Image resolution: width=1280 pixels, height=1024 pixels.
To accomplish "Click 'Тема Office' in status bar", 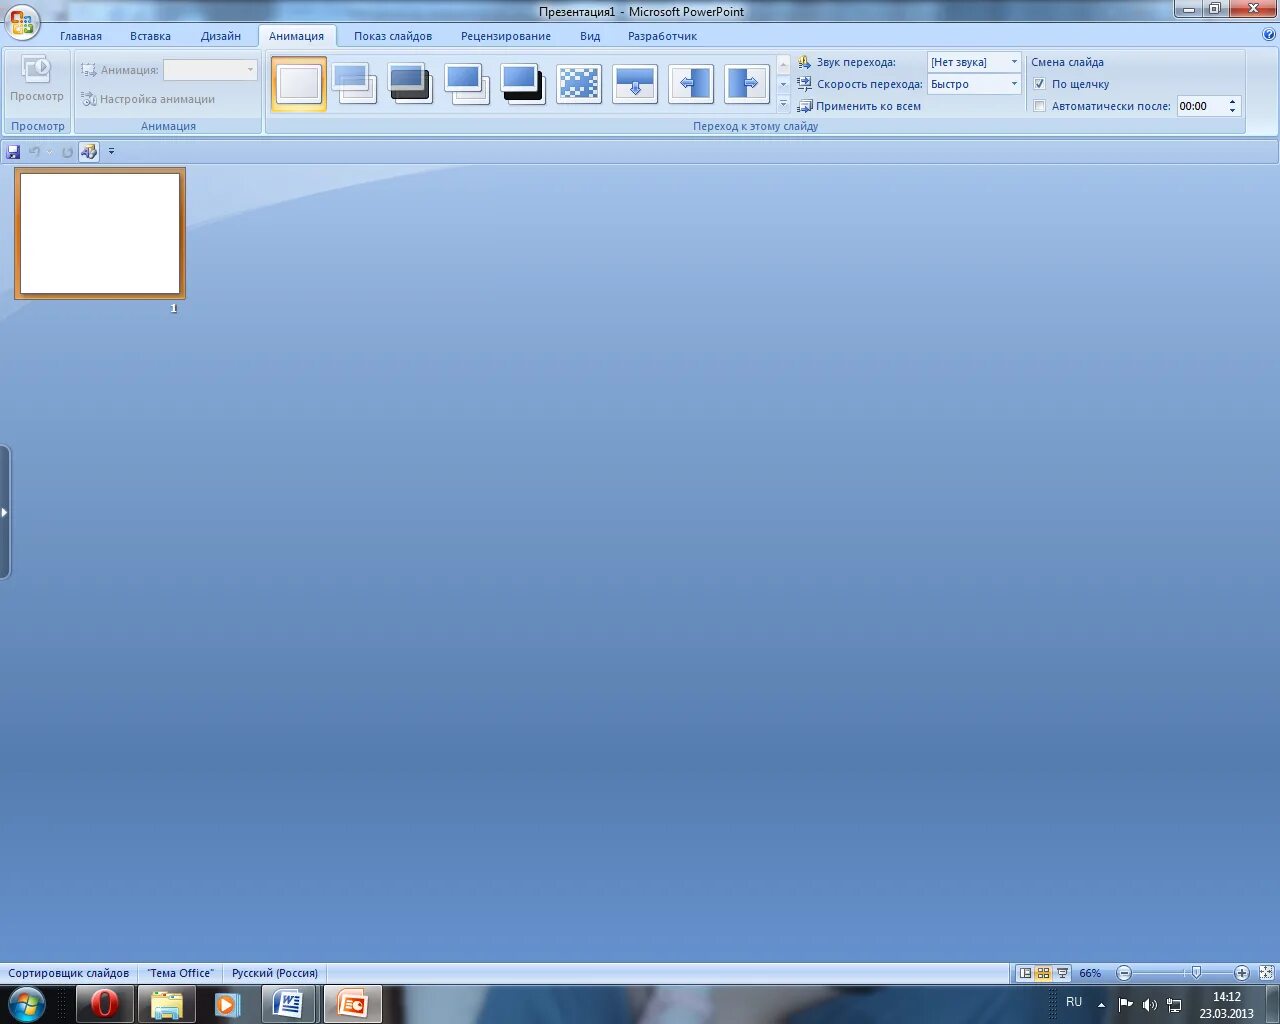I will [181, 973].
